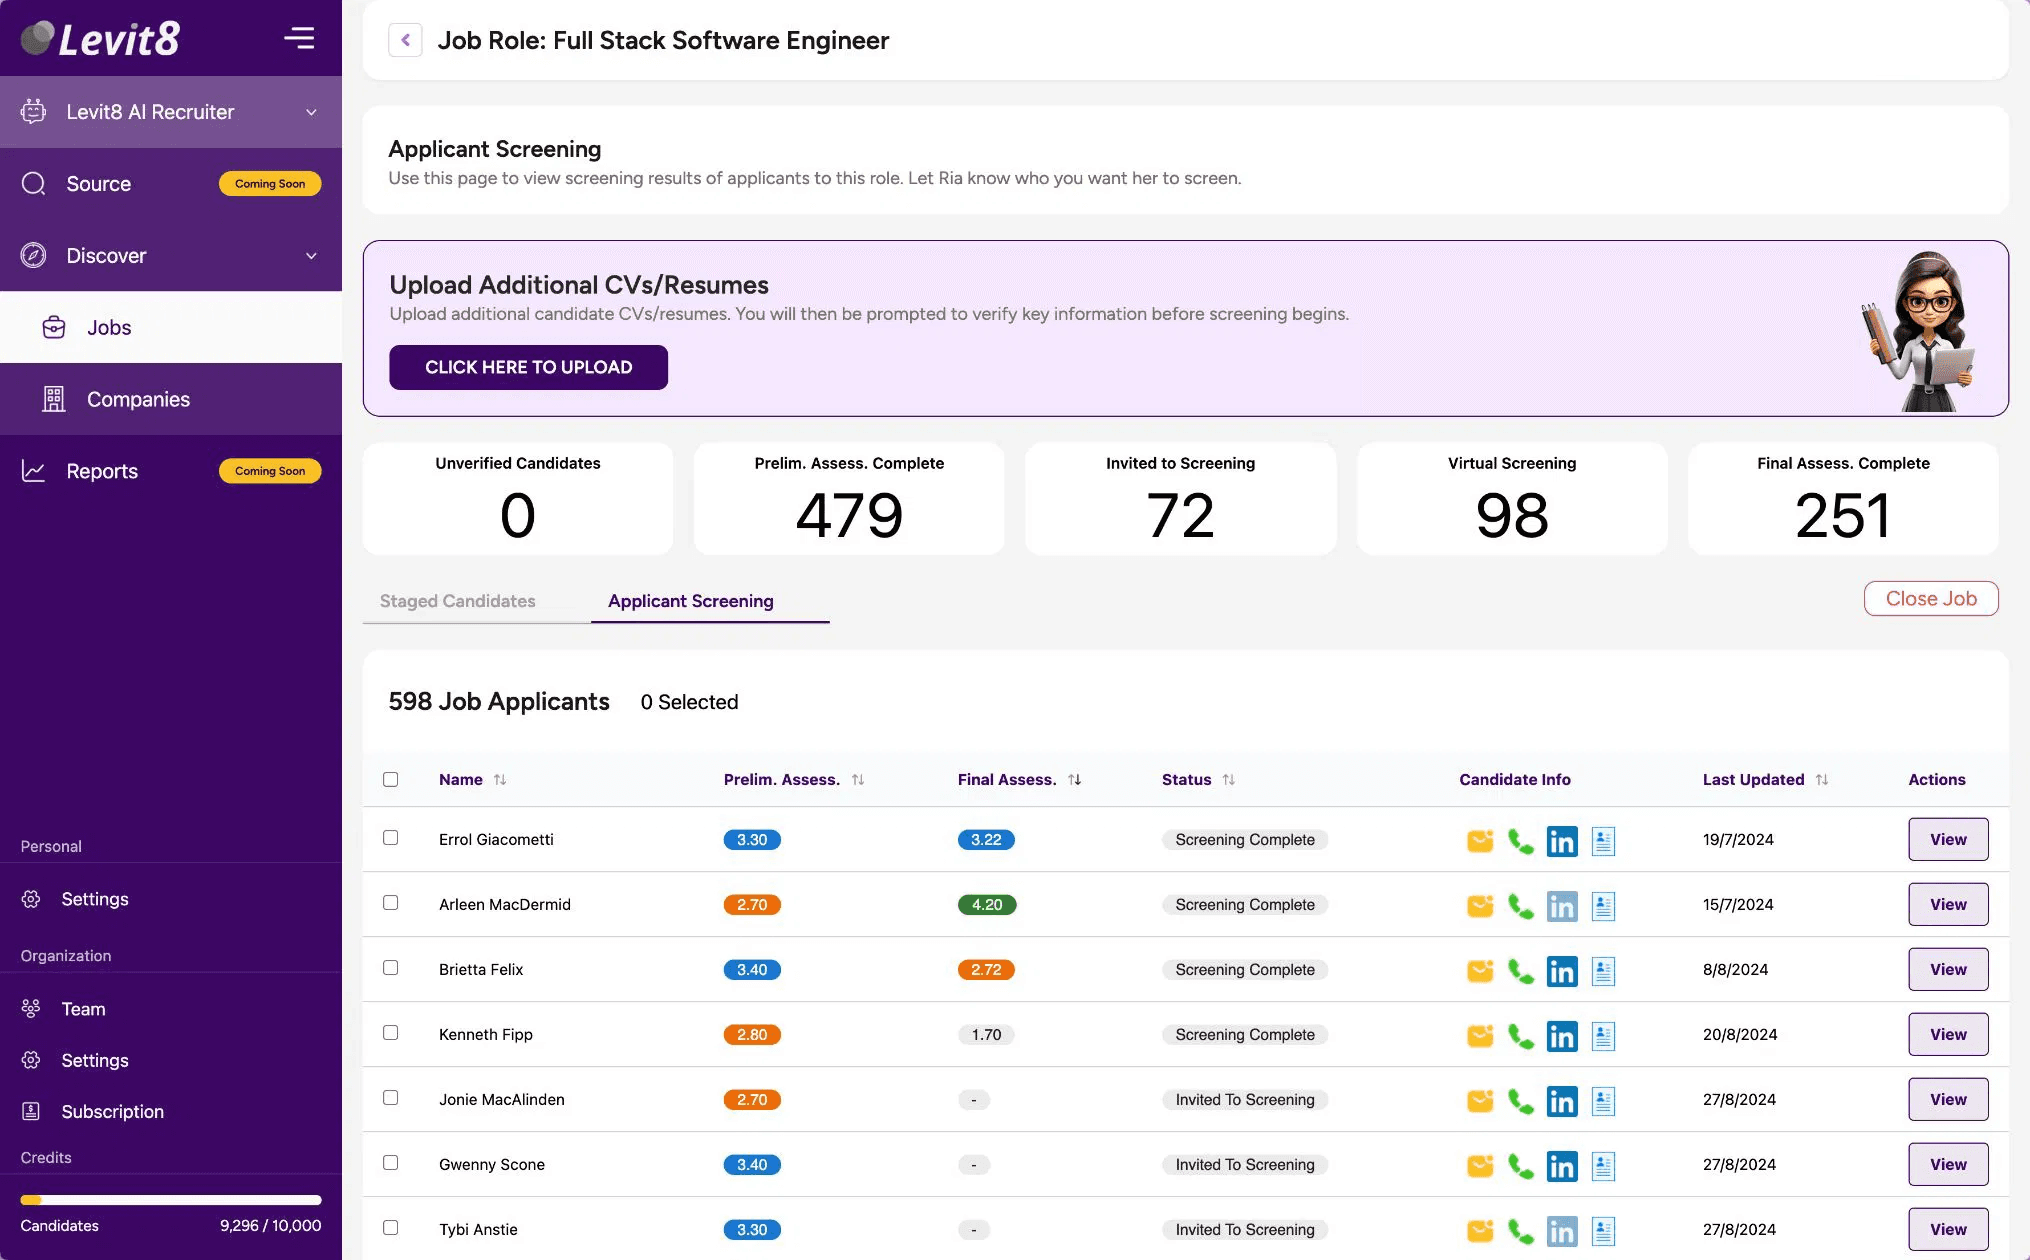Check the box for Errol Giacometti
The width and height of the screenshot is (2030, 1260).
click(x=391, y=838)
